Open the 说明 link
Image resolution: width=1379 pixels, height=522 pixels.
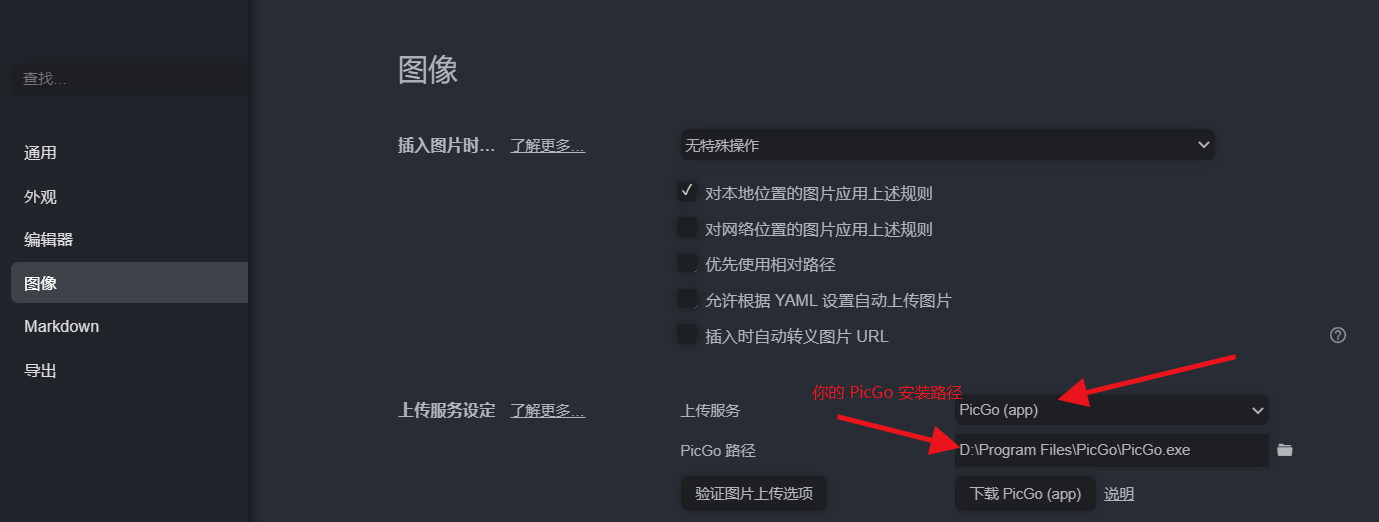point(1119,494)
